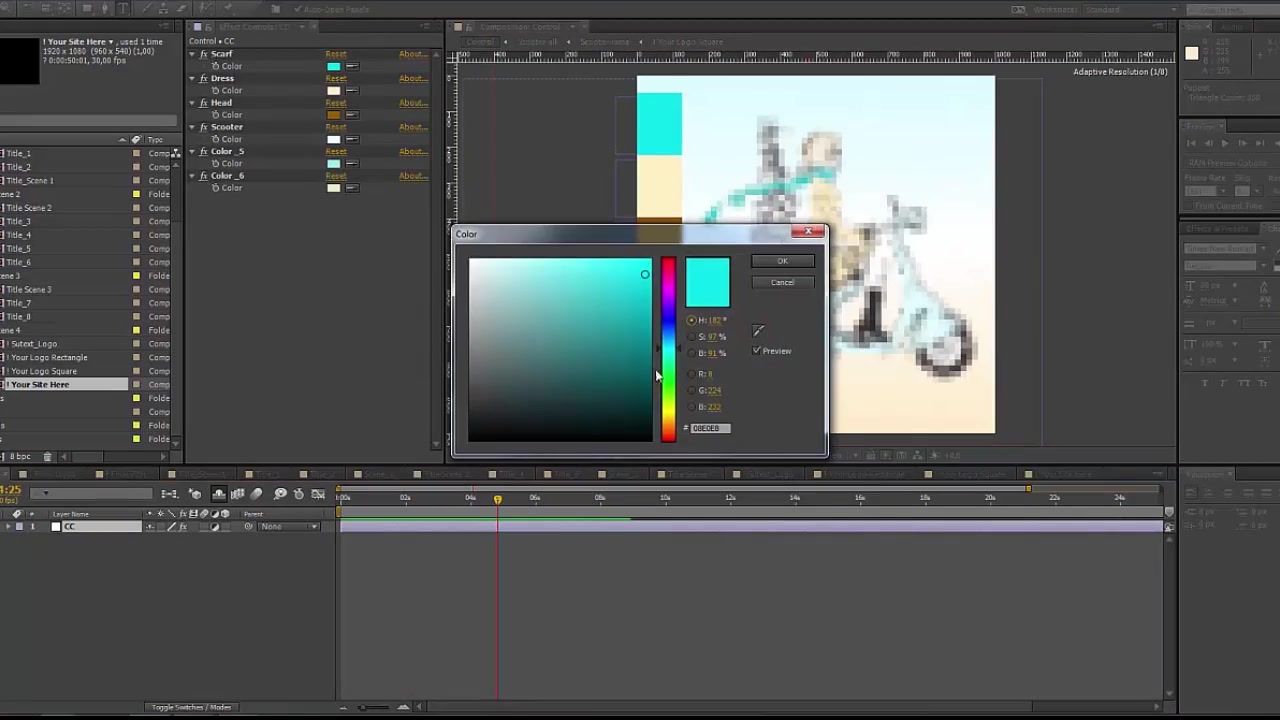Toggle the Preview checkbox
This screenshot has width=1280, height=720.
coord(757,351)
